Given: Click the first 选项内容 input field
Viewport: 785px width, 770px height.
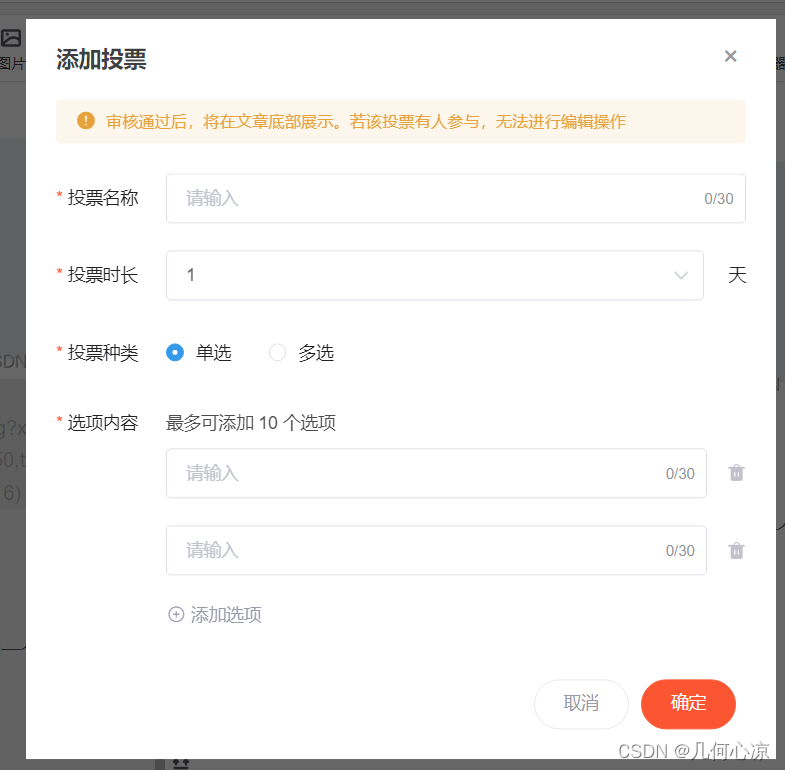Looking at the screenshot, I should [x=436, y=473].
